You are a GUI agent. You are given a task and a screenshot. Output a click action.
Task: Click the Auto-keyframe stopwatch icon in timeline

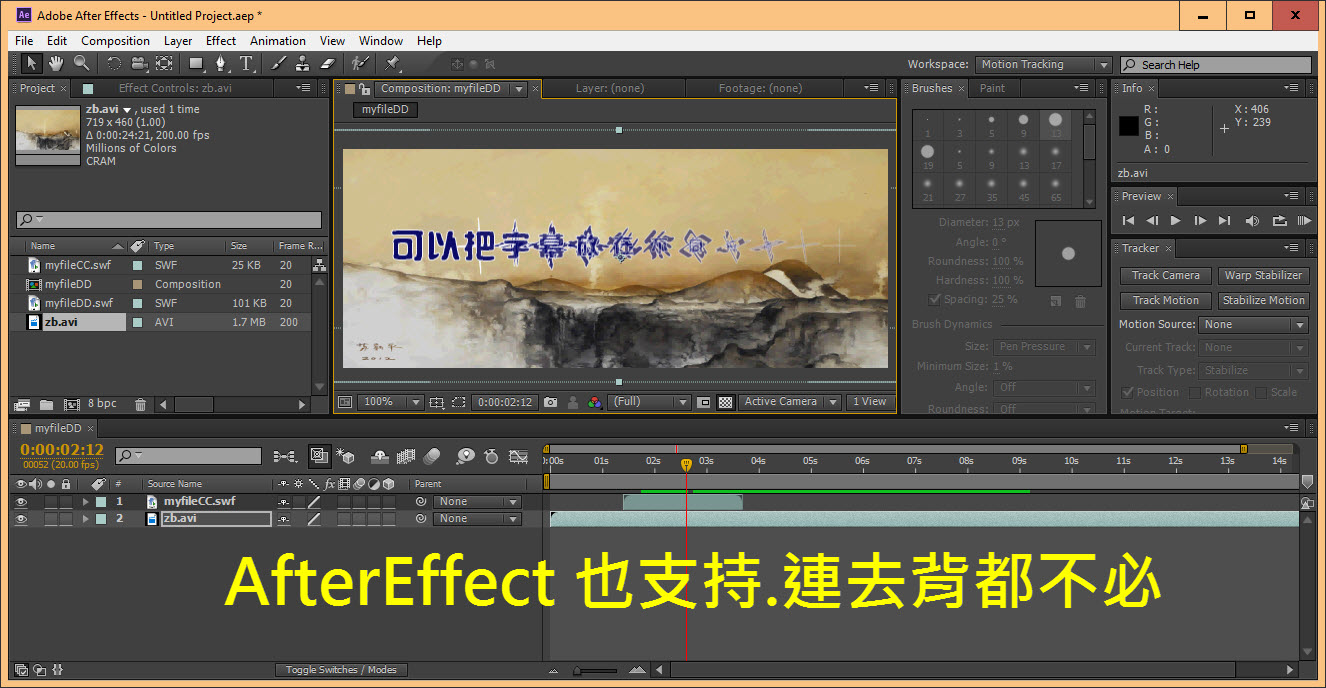click(x=491, y=456)
